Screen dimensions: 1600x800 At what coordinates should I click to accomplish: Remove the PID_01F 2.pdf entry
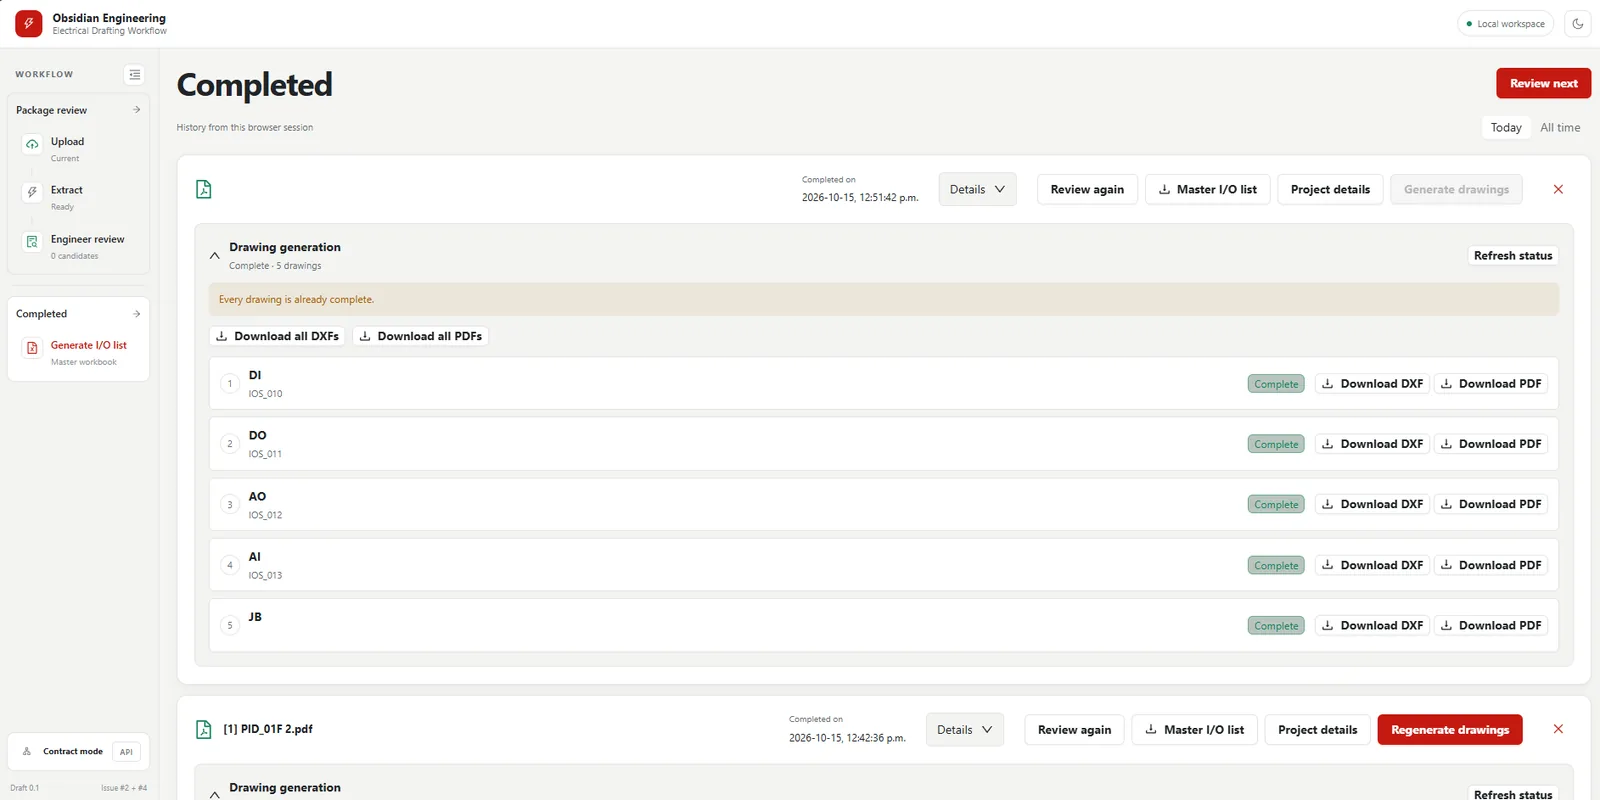click(1558, 730)
